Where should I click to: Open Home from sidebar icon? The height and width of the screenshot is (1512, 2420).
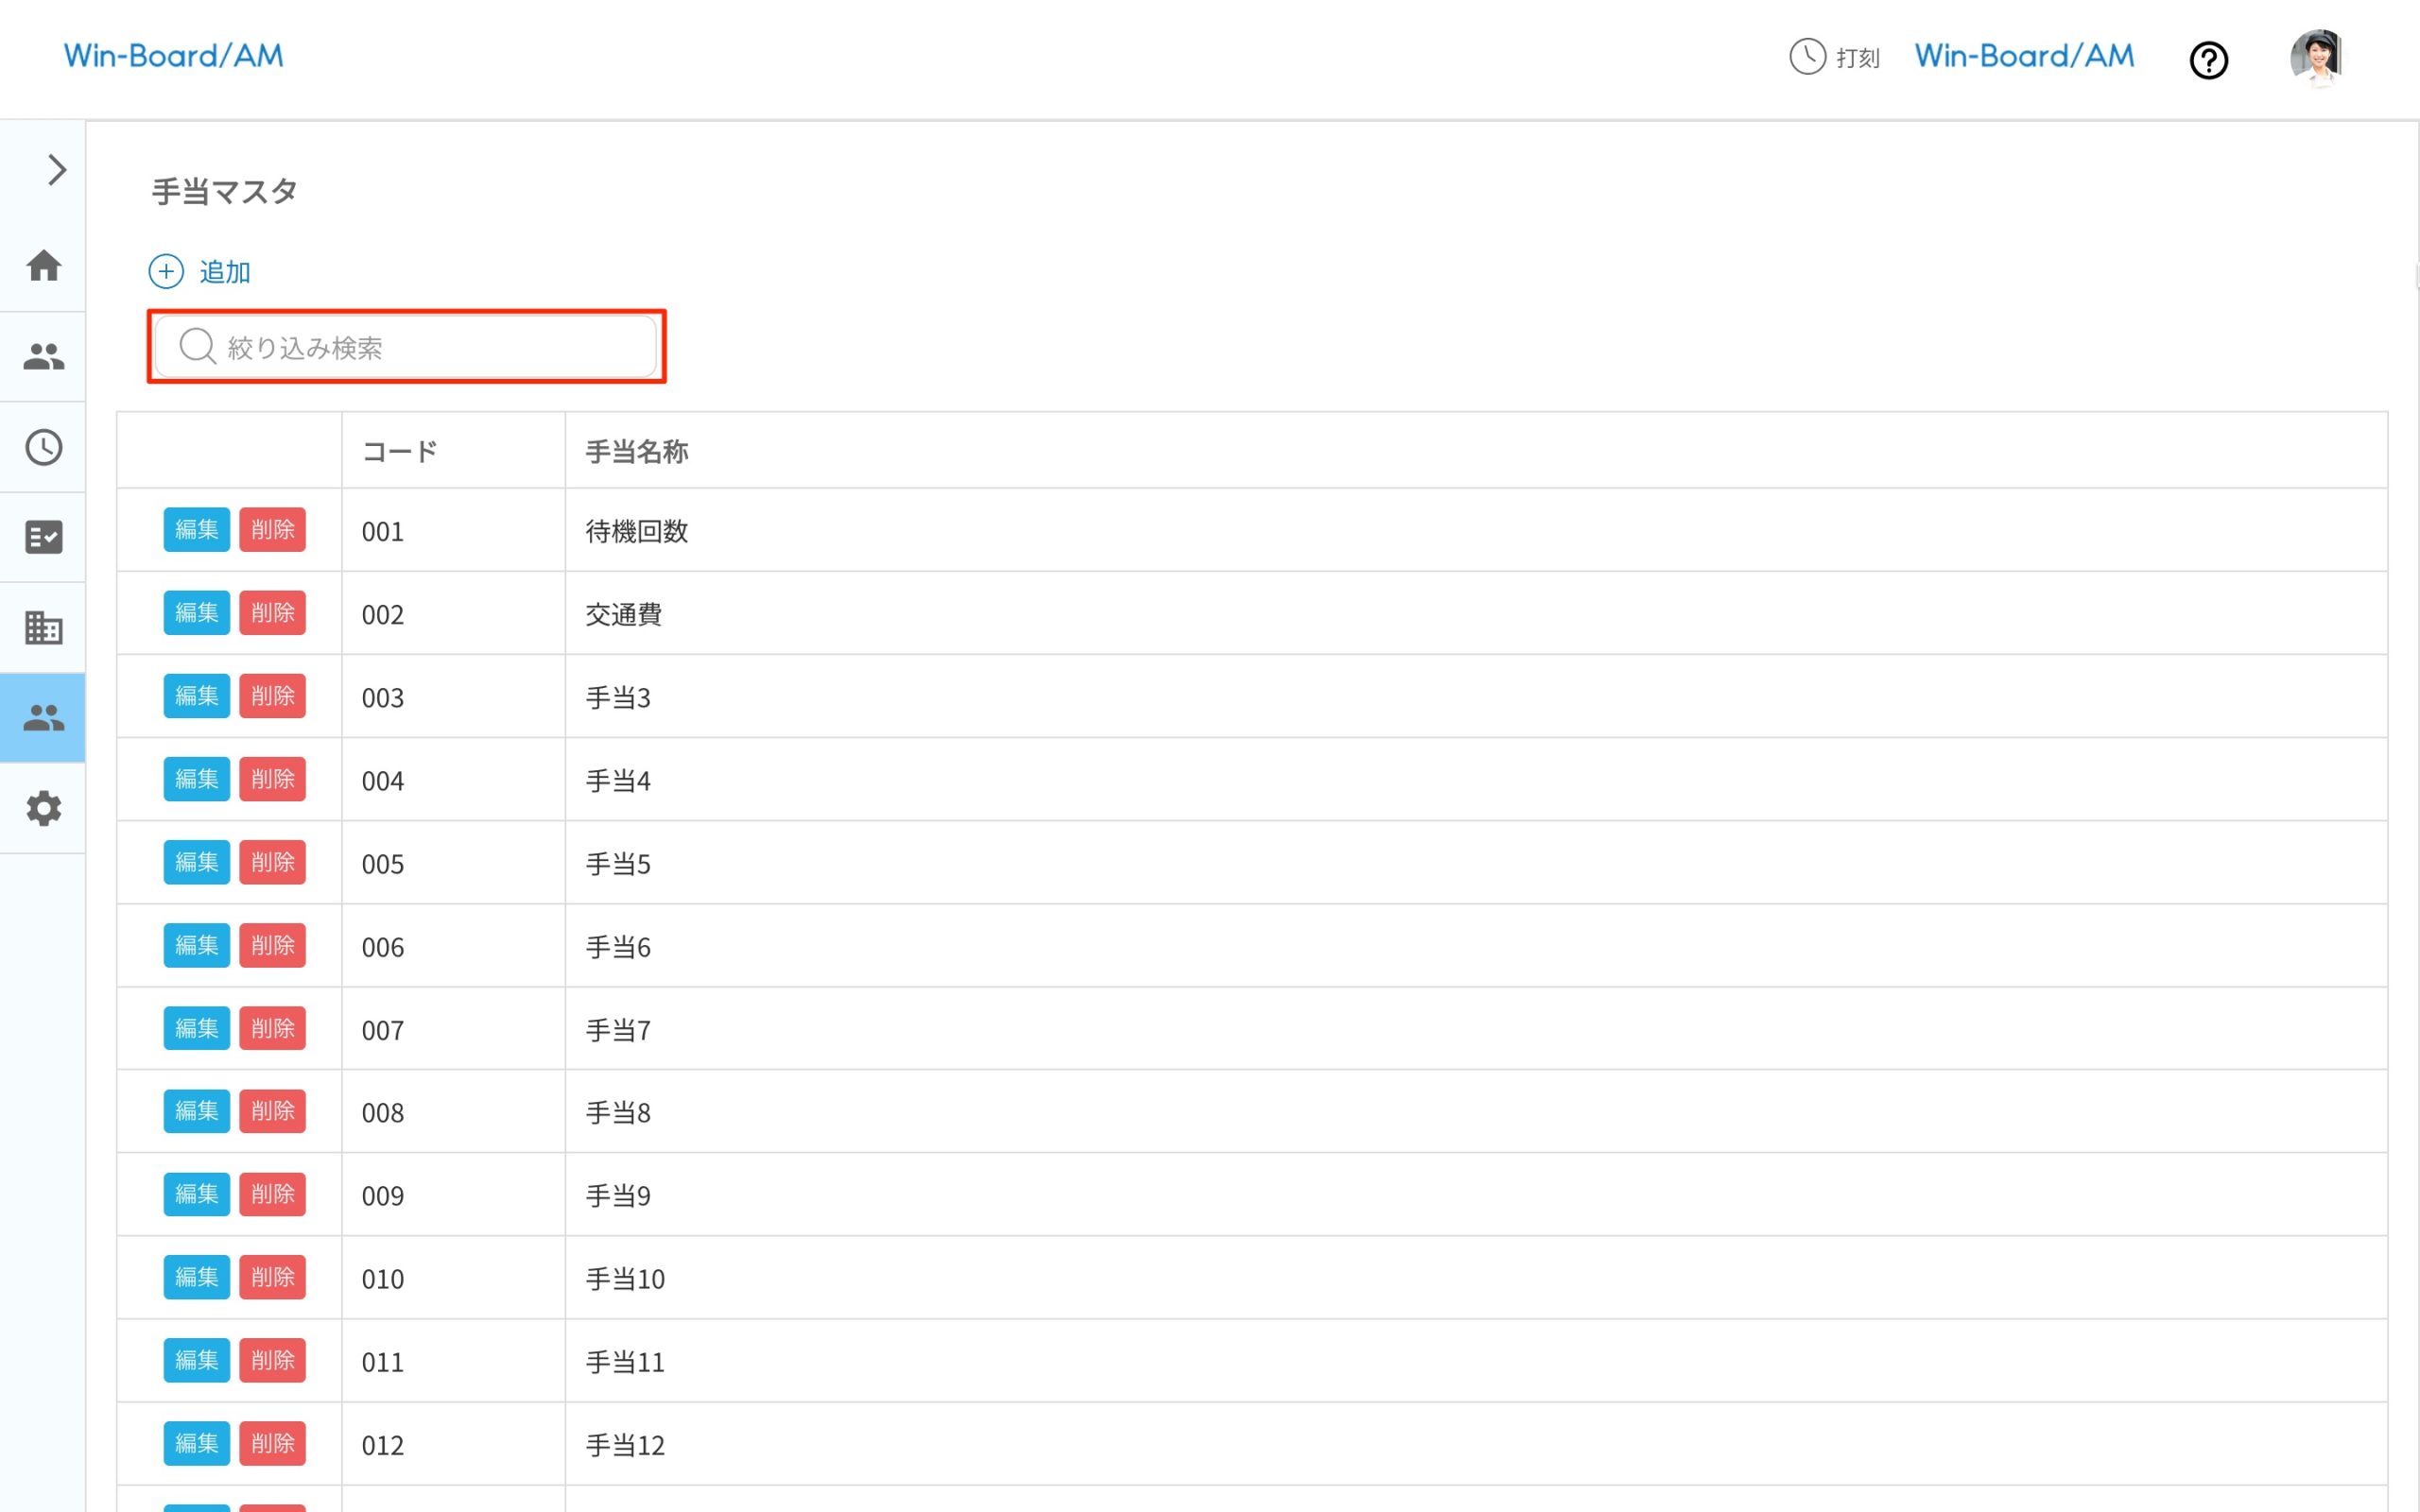click(43, 266)
